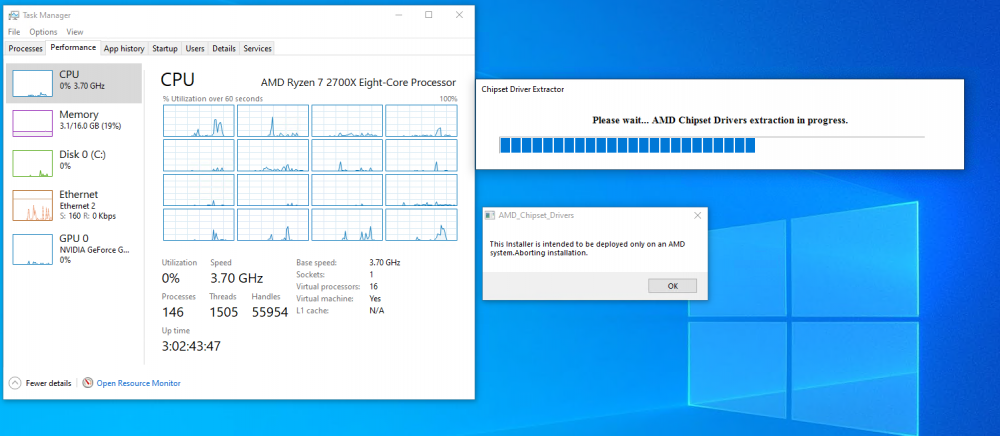Click the '% Utilization over 60 seconds' label
The image size is (1000, 436).
point(212,99)
